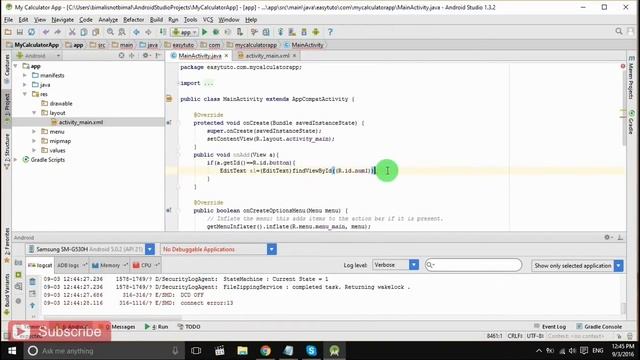
Task: Open the SDK Manager toolbar icon
Action: [x=304, y=32]
